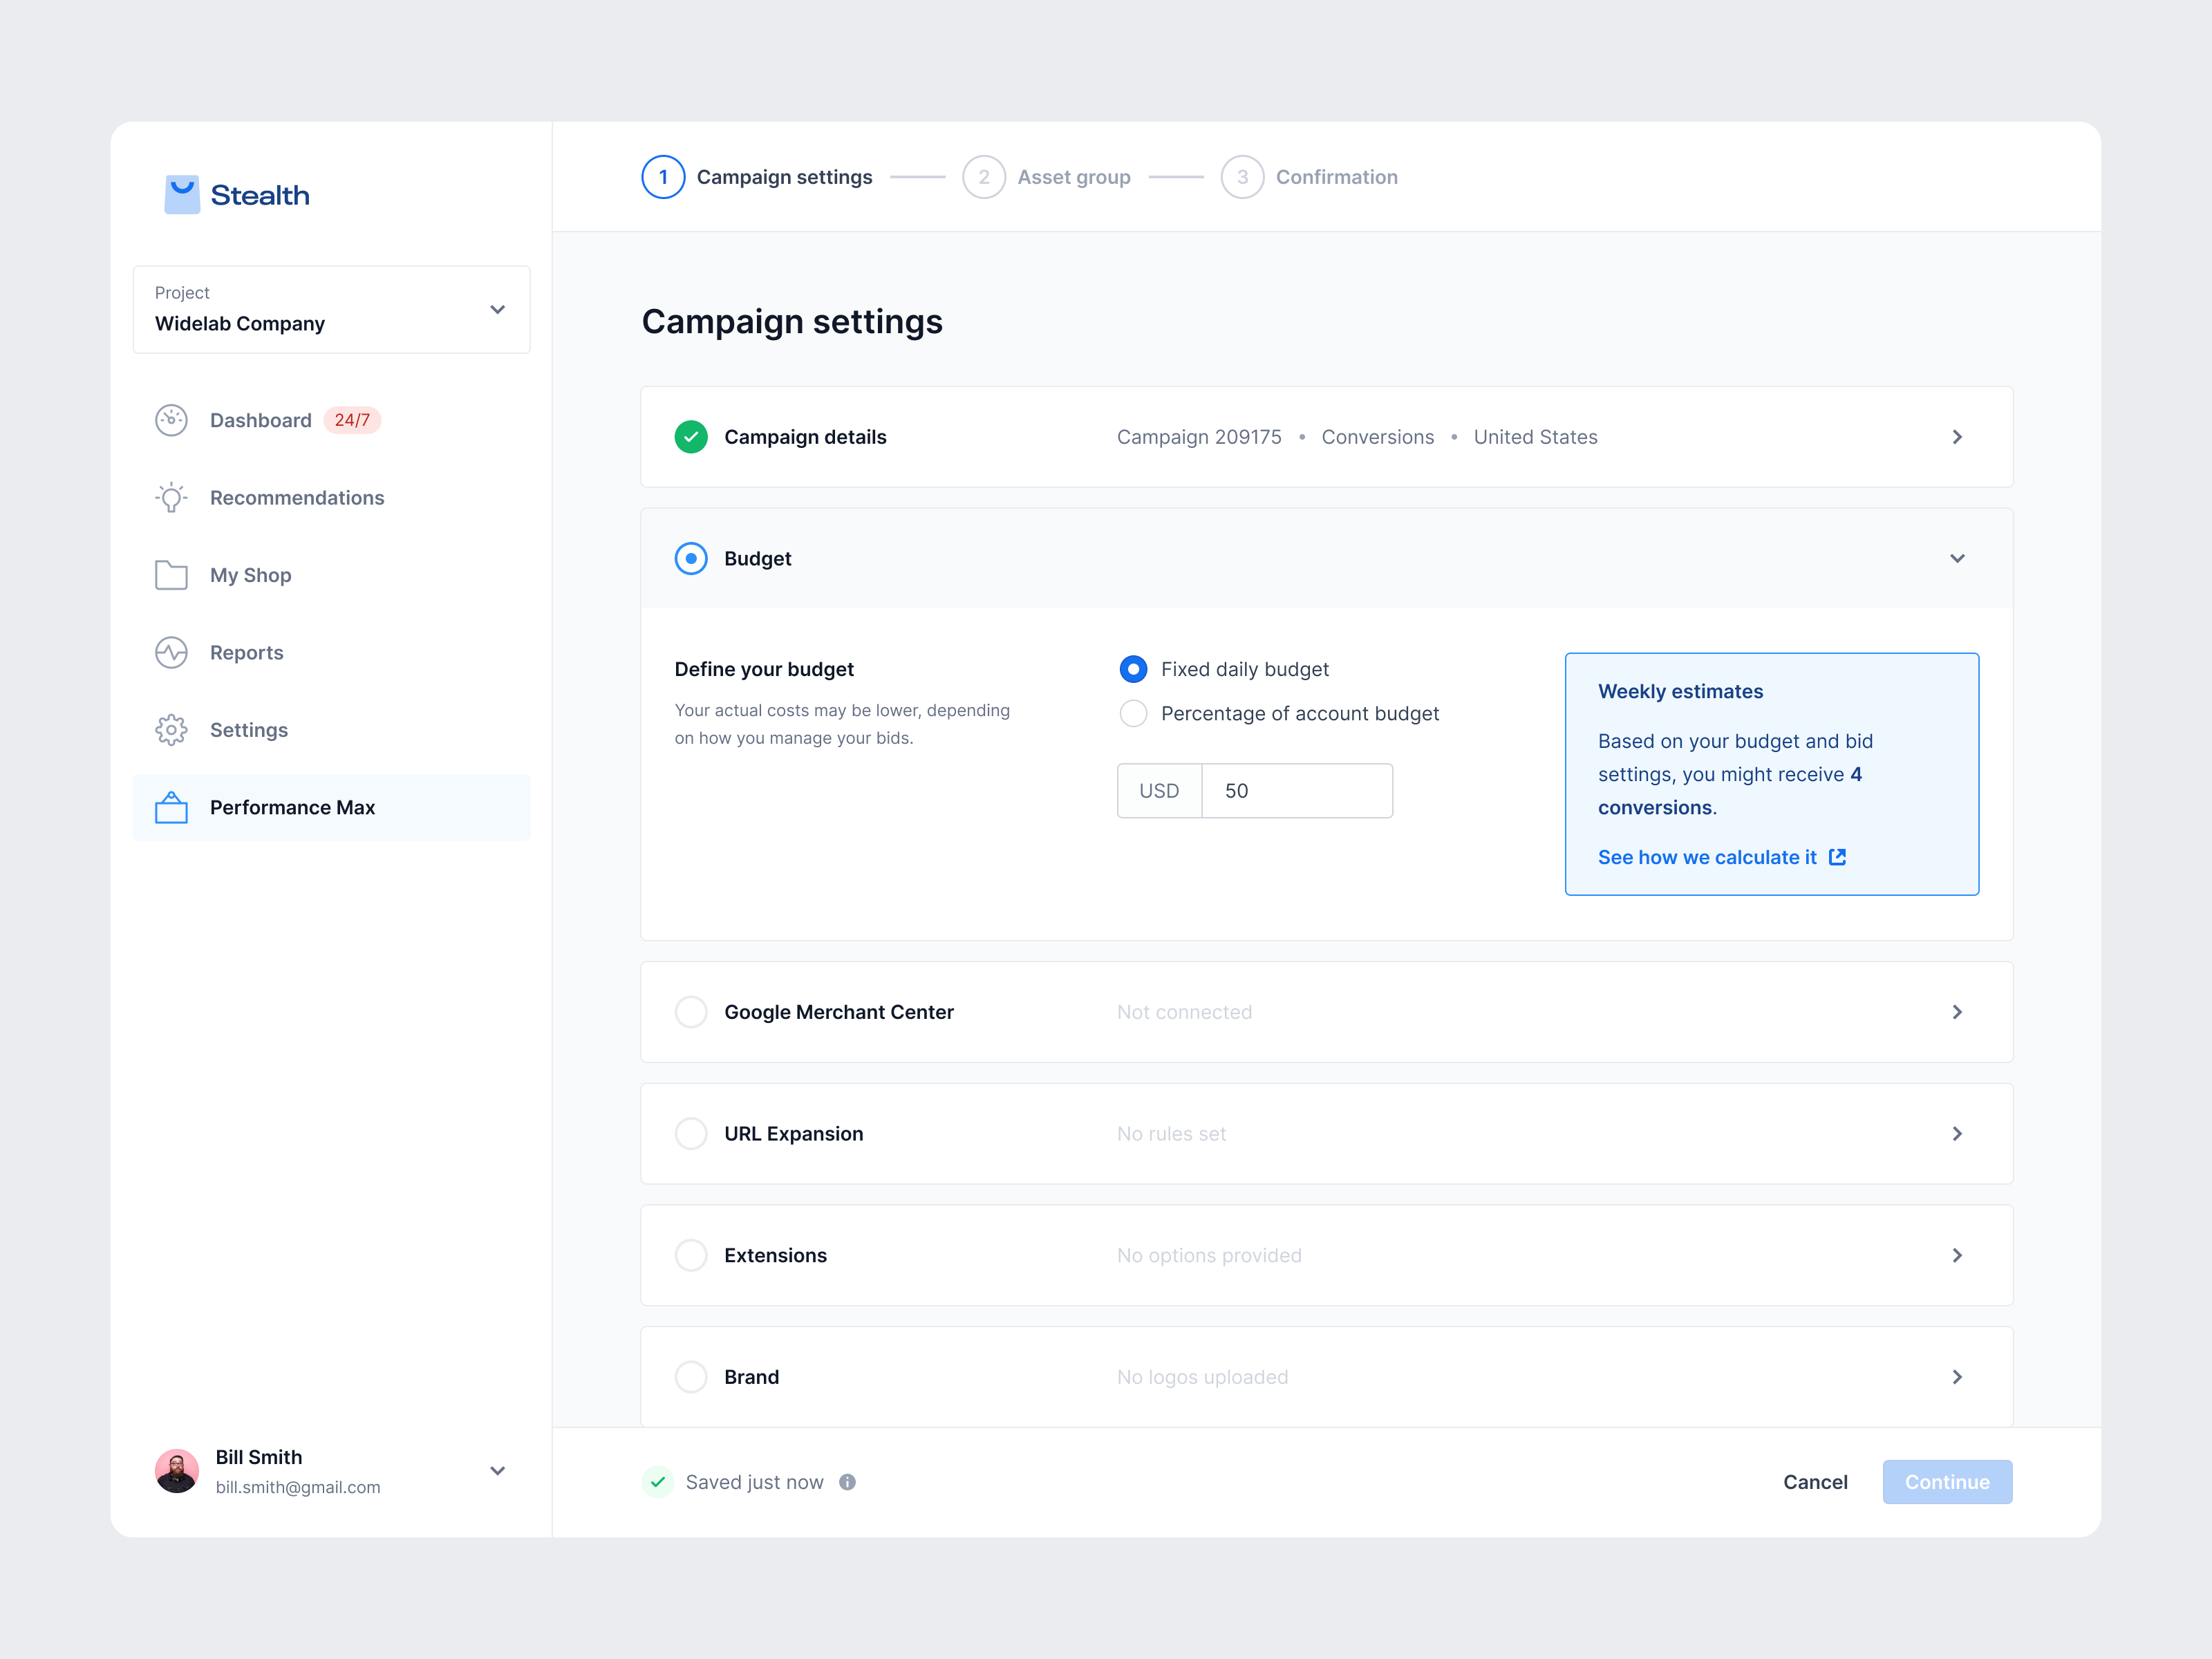Expand the Bill Smith account menu
This screenshot has width=2212, height=1659.
pyautogui.click(x=497, y=1471)
